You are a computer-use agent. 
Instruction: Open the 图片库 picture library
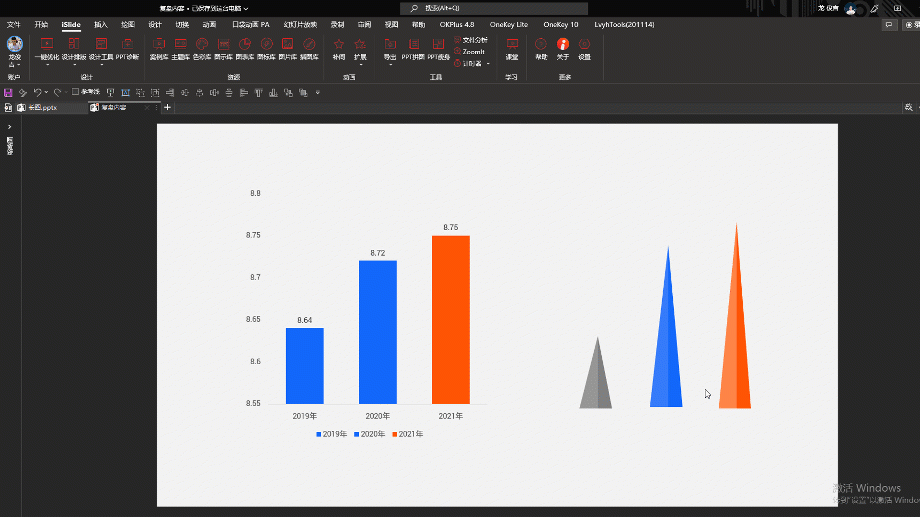coord(288,49)
